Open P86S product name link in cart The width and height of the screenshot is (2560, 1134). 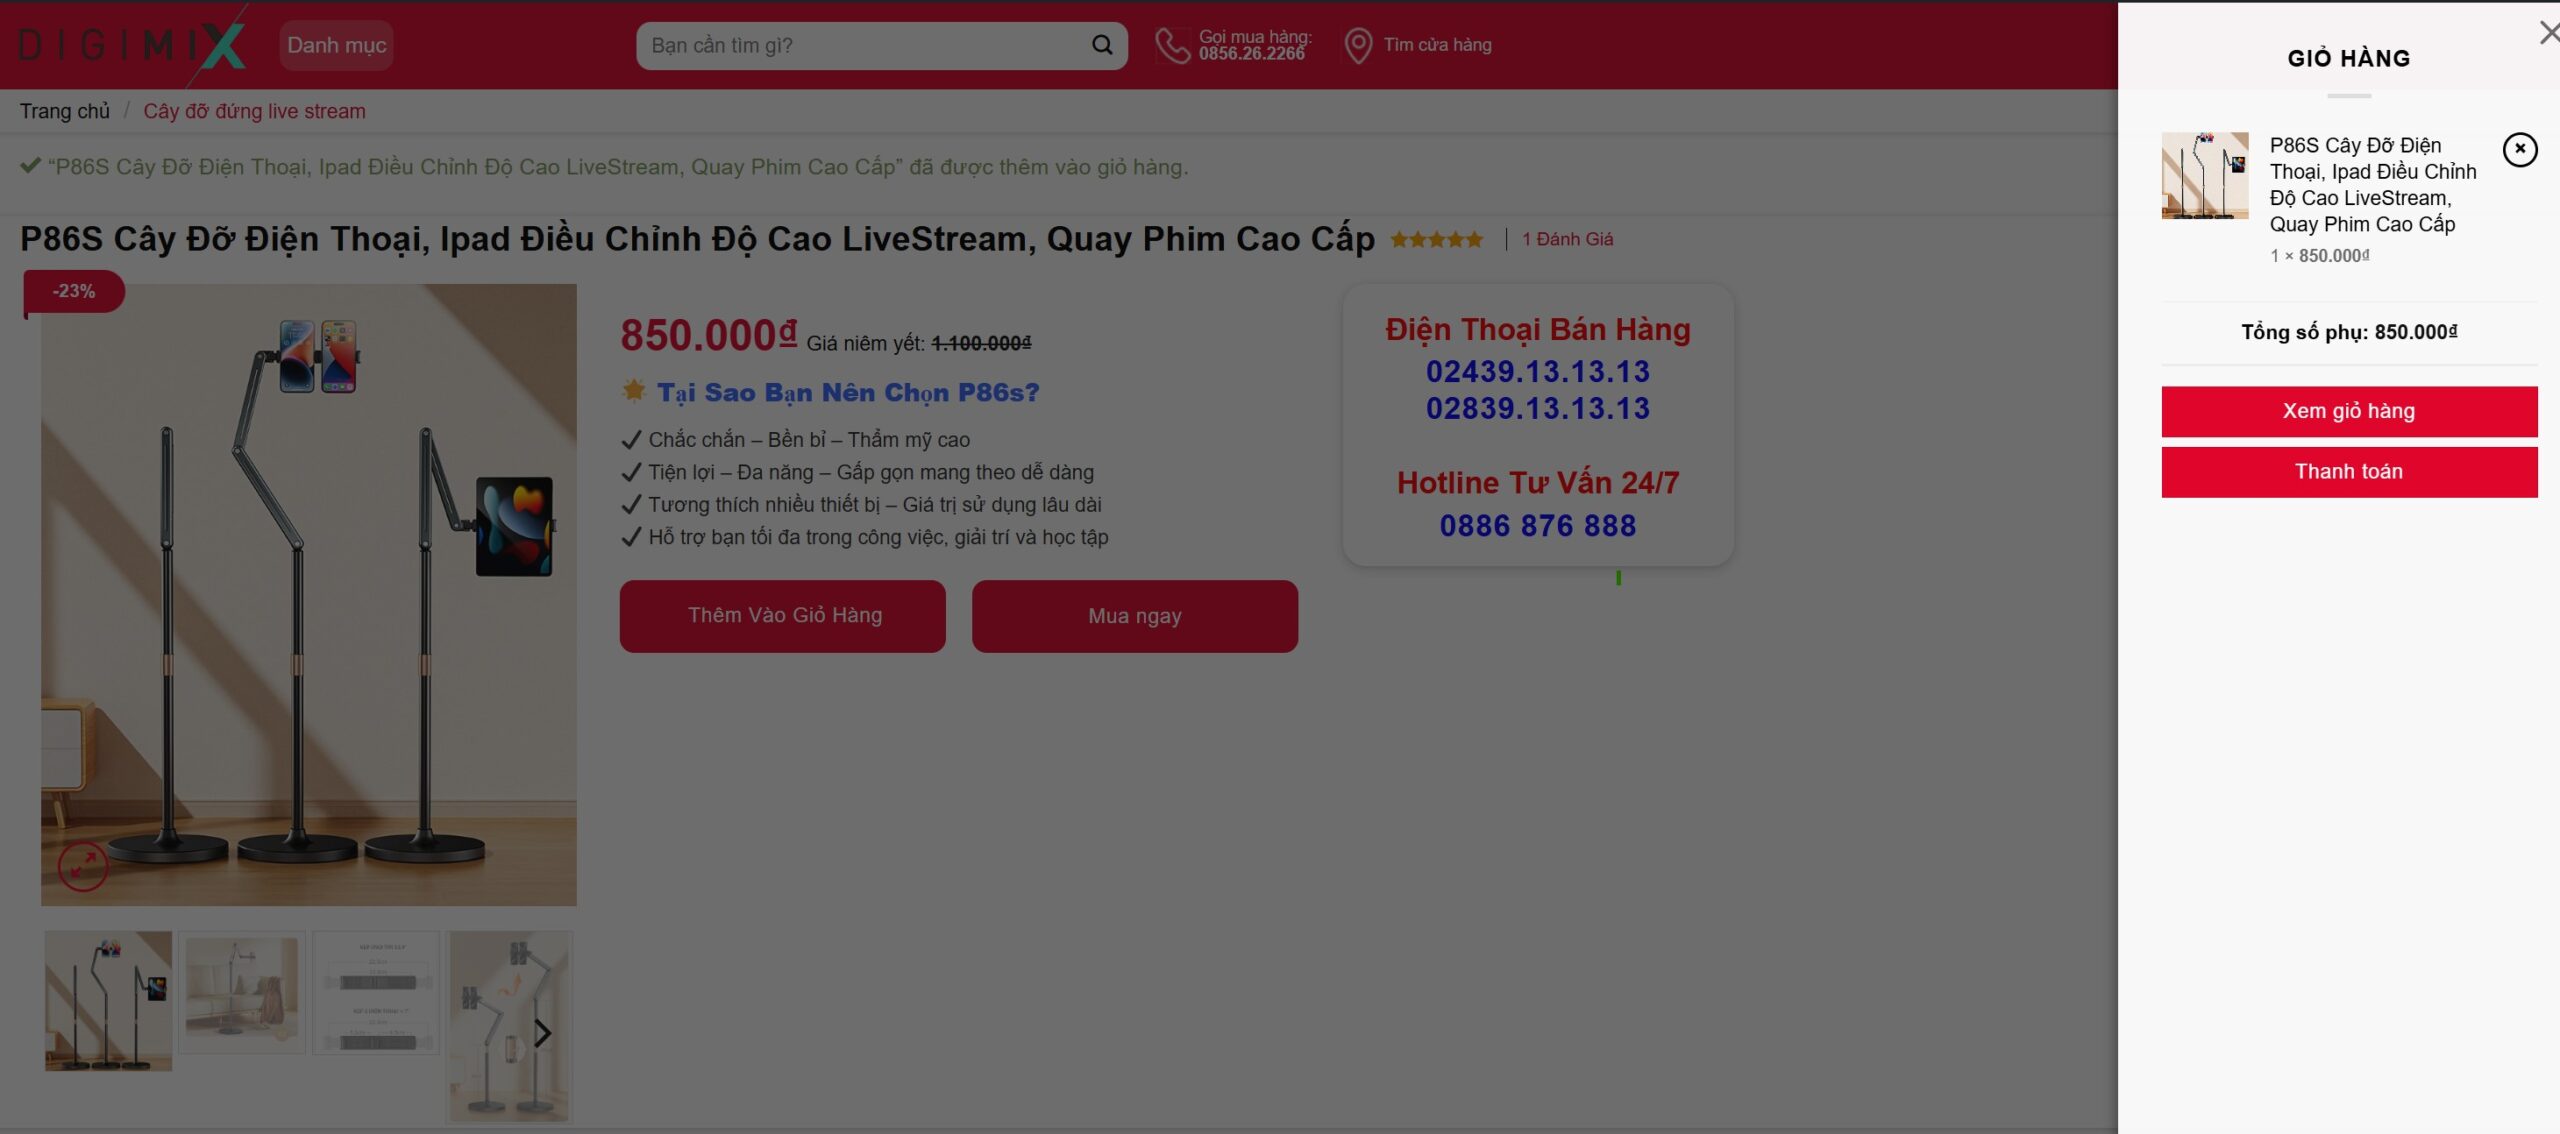coord(2372,185)
